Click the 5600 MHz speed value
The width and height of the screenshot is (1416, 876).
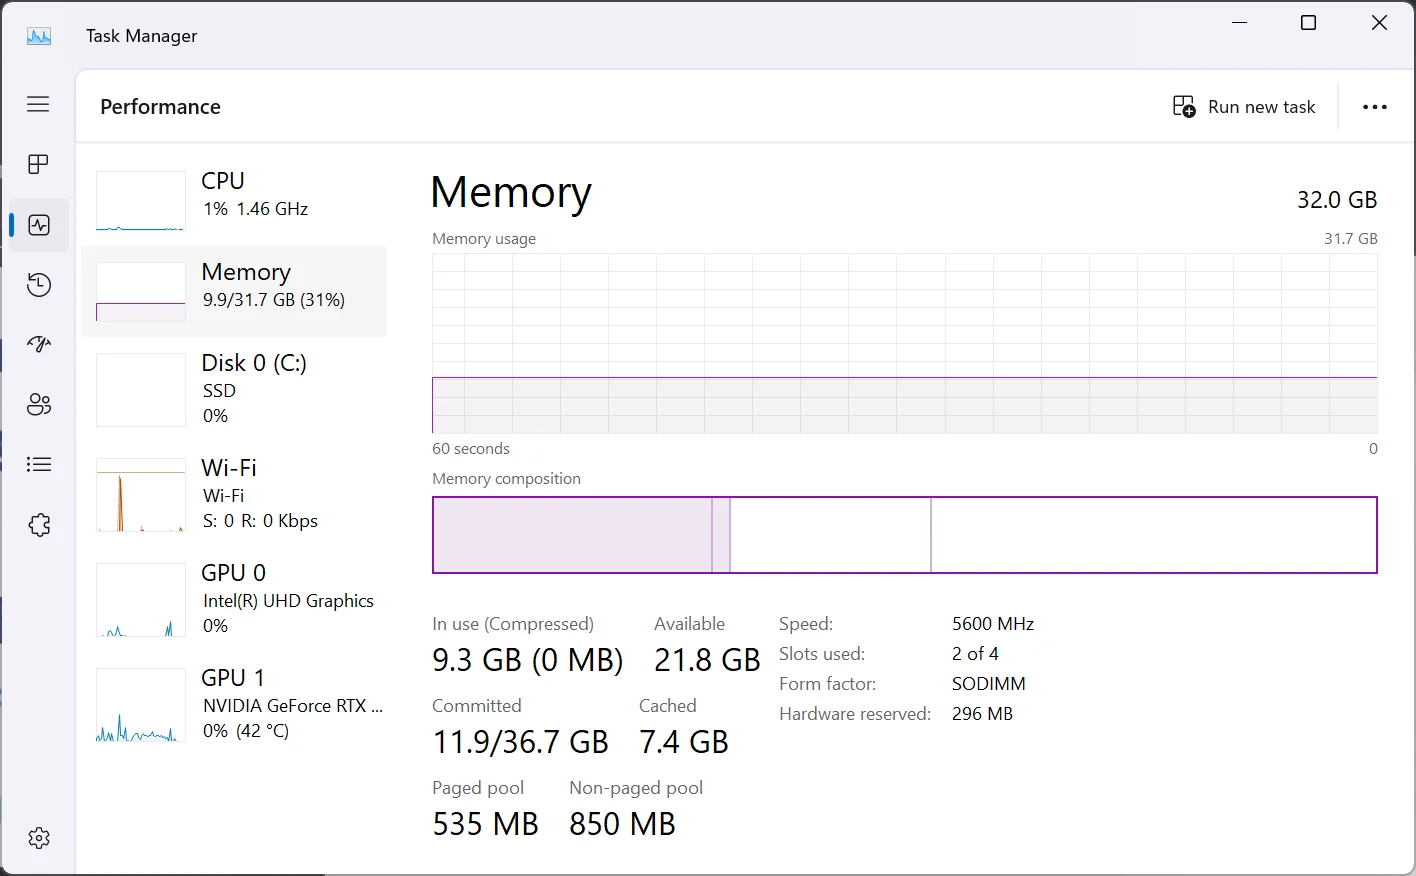point(993,624)
